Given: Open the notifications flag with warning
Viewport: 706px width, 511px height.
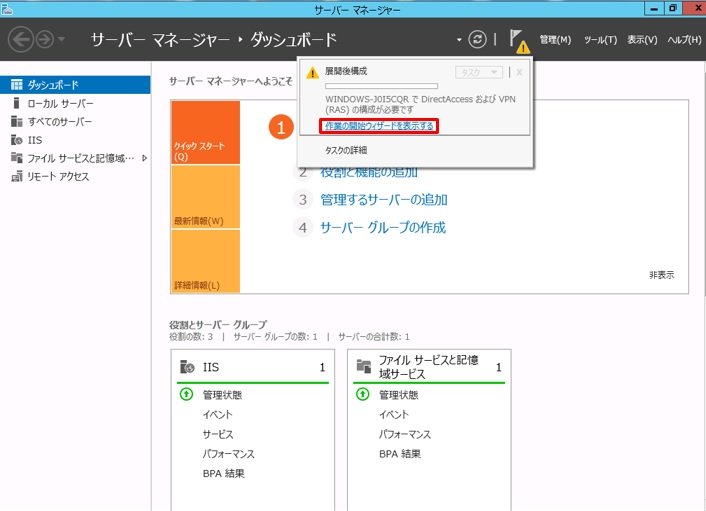Looking at the screenshot, I should [519, 40].
